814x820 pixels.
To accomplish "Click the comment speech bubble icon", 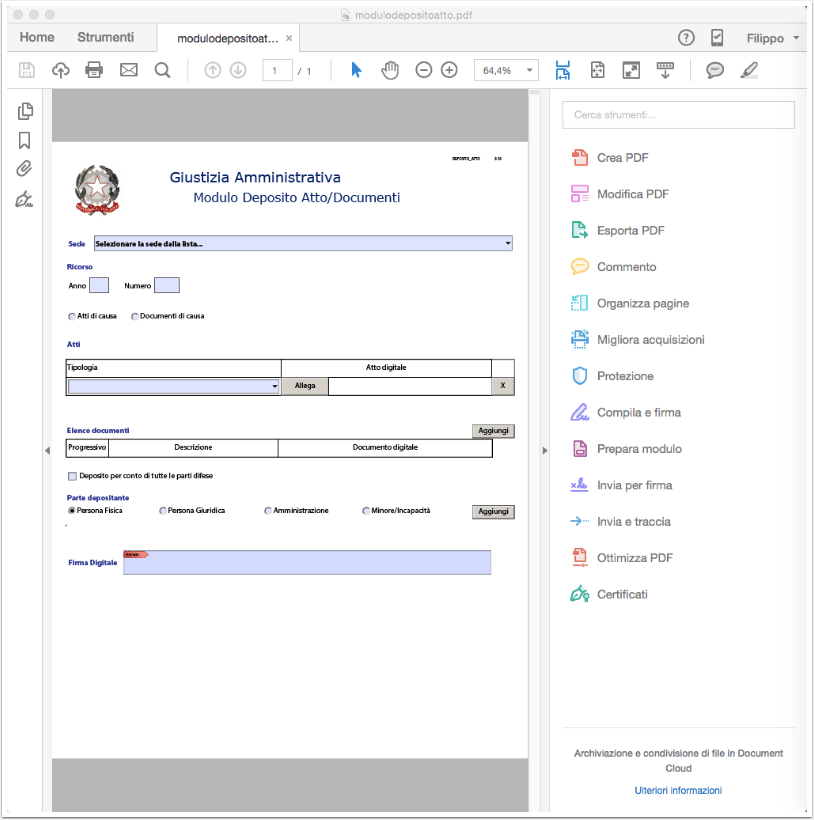I will click(715, 70).
